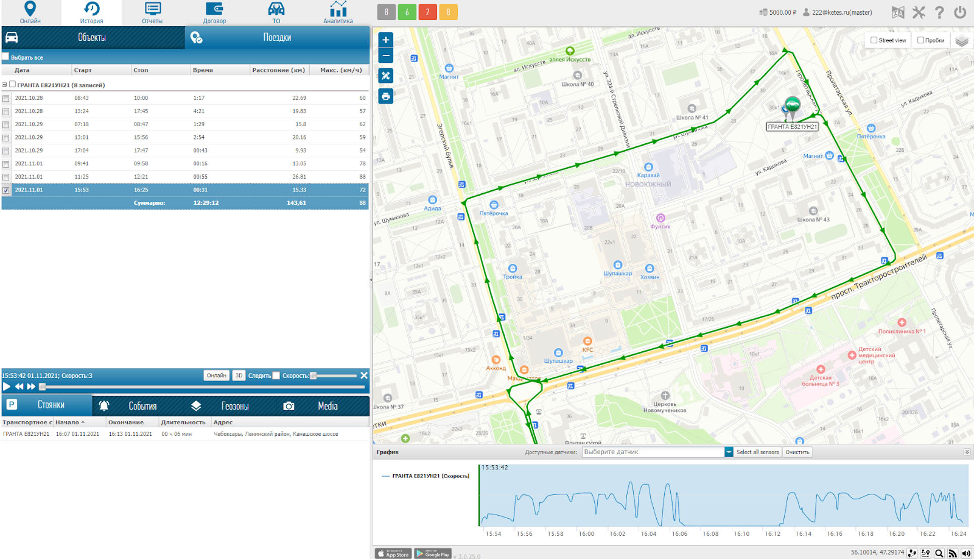Toggle the Пробки traffic checkbox
The width and height of the screenshot is (974, 560).
tap(920, 41)
